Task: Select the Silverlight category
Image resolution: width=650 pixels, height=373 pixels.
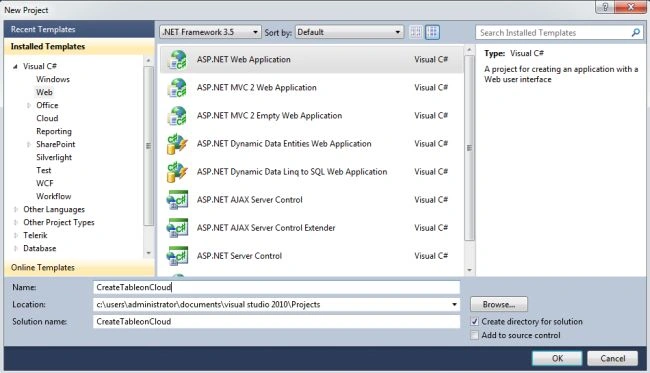Action: tap(54, 157)
